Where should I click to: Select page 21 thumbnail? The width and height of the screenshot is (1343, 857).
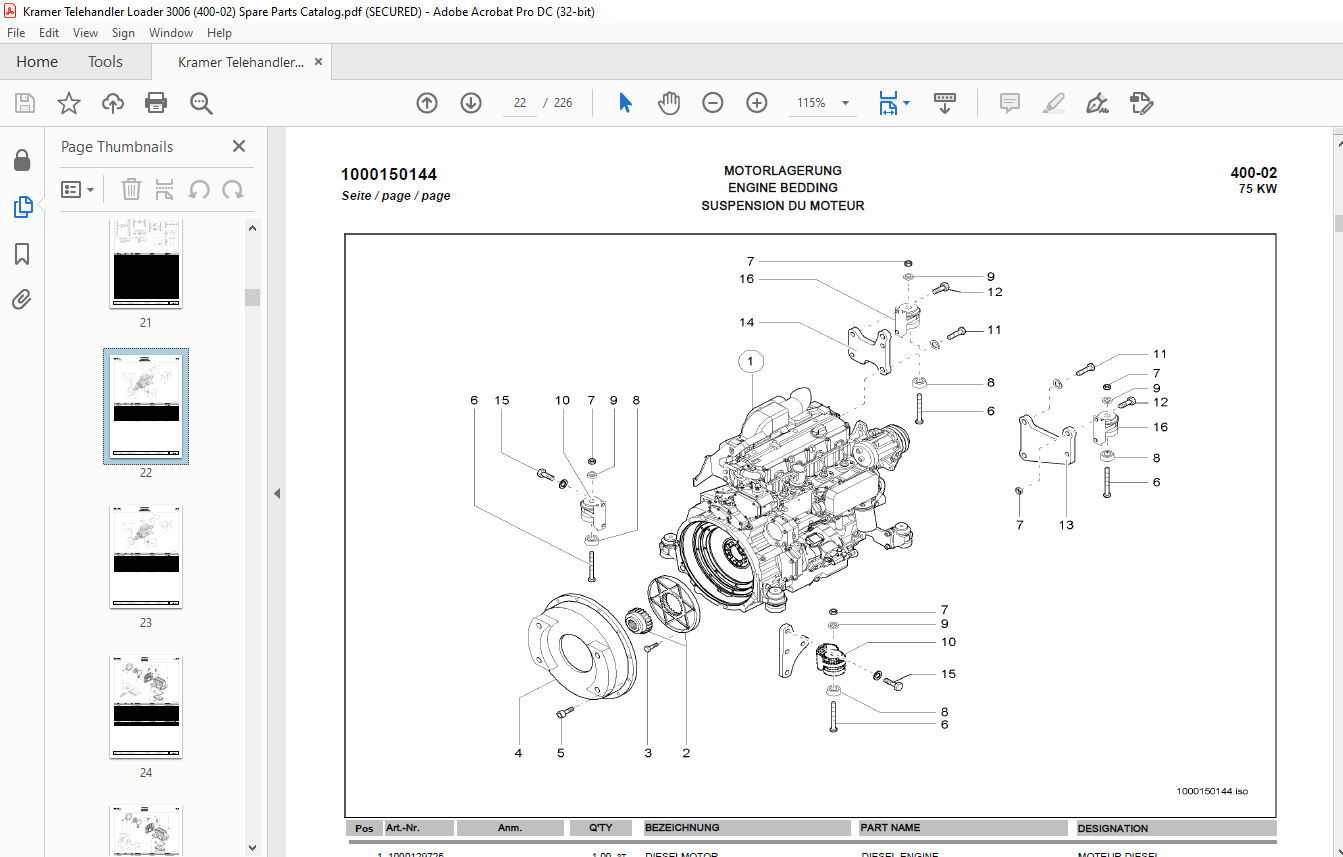point(146,263)
